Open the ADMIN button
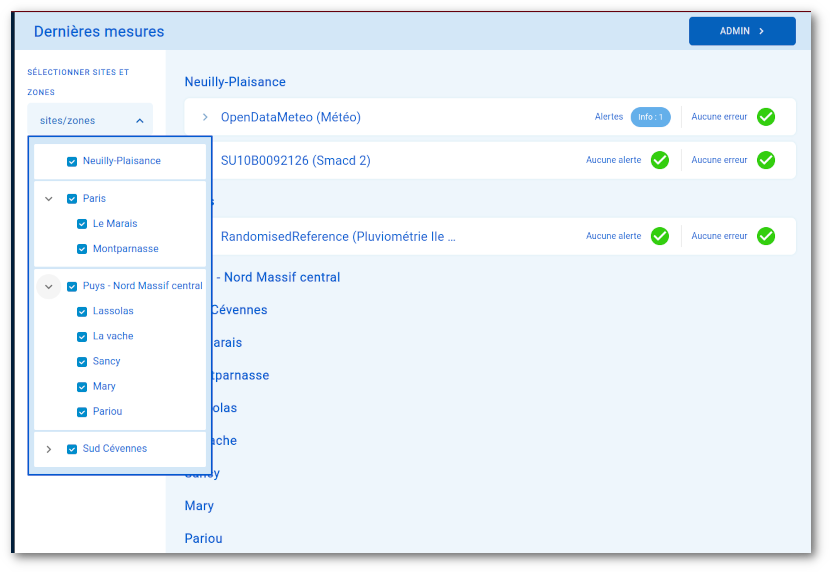The image size is (830, 572). pyautogui.click(x=742, y=31)
